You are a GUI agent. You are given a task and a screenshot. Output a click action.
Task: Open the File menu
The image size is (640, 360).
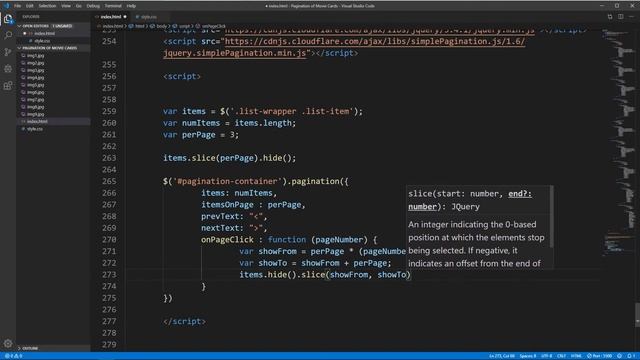18,6
